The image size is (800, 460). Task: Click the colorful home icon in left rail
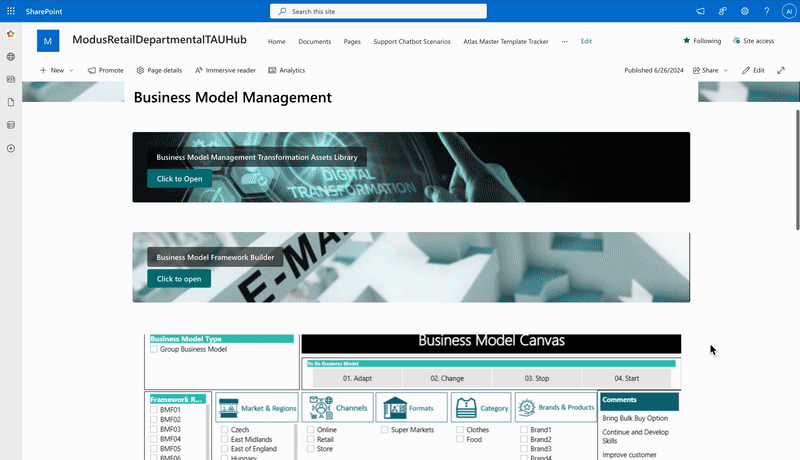(x=11, y=34)
